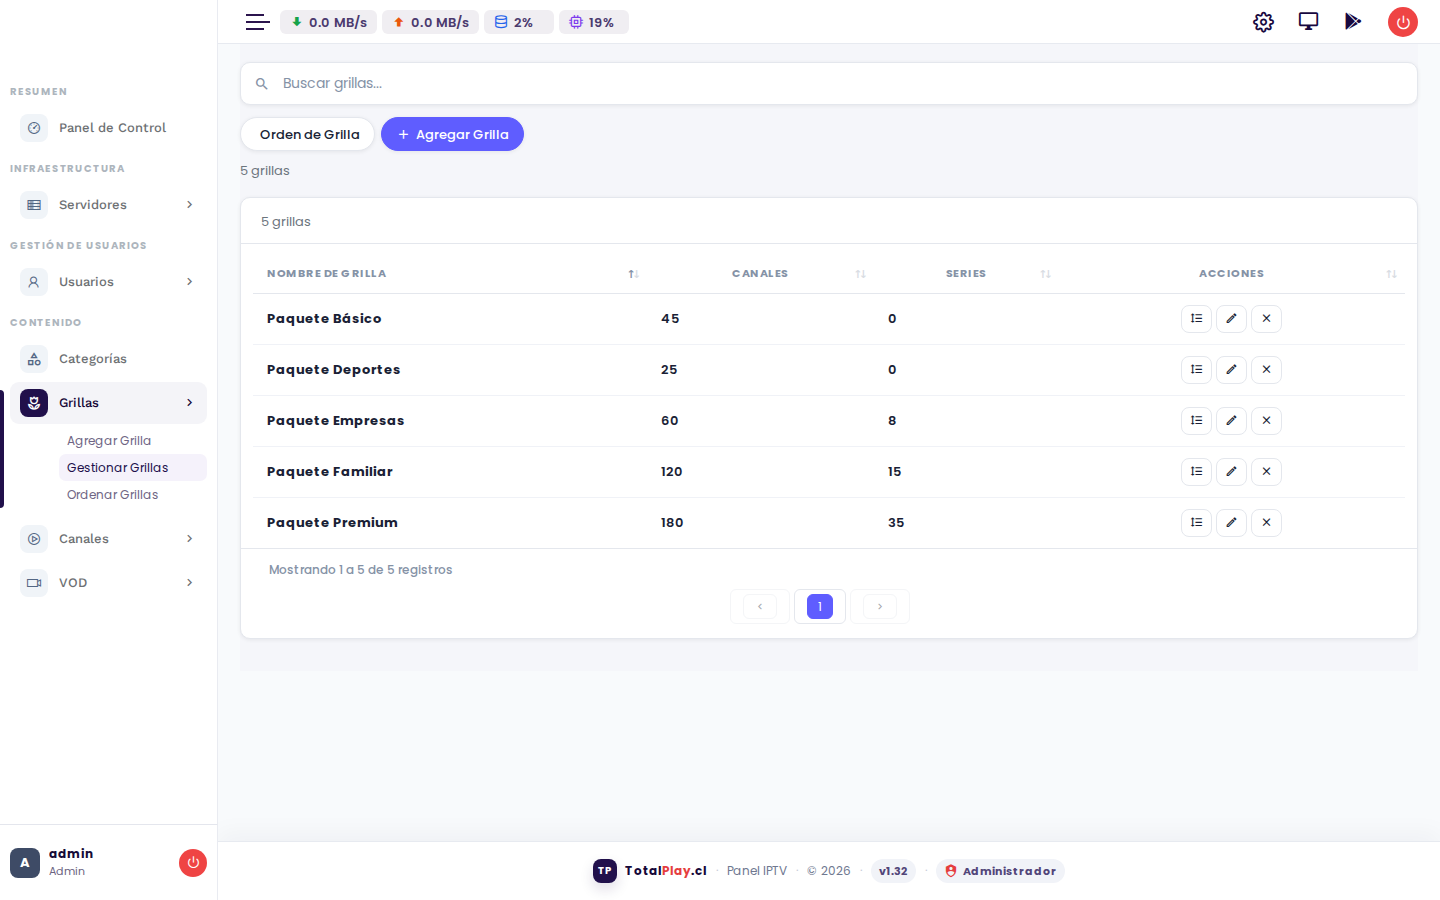Expand the Usuarios sidebar section
This screenshot has height=900, width=1440.
point(108,282)
